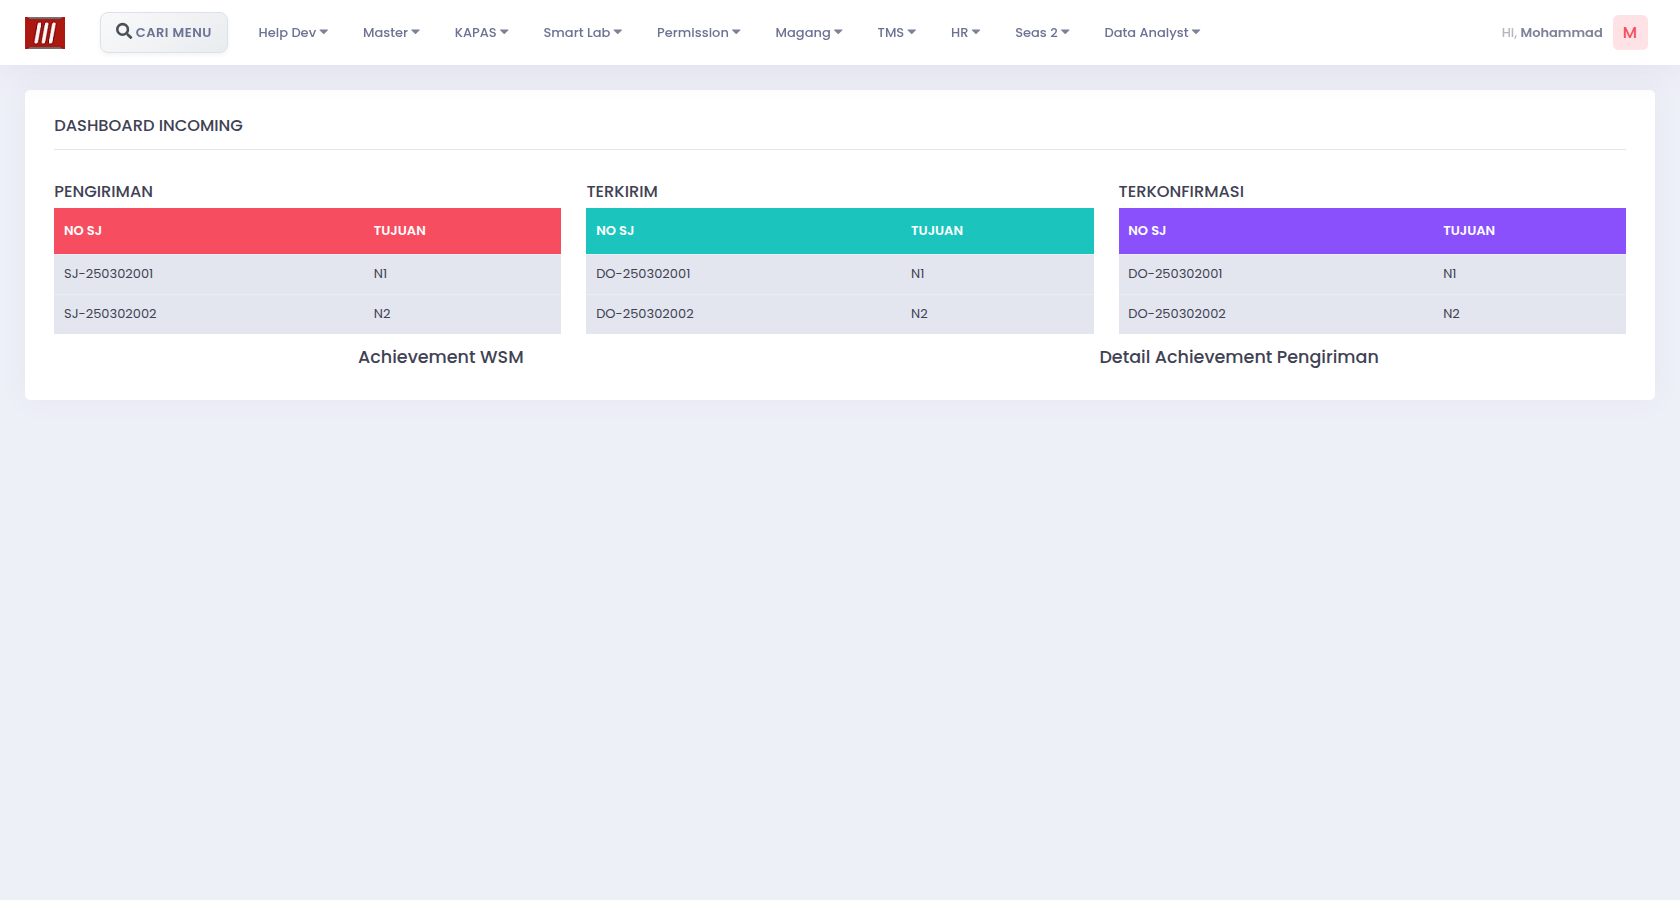Click N1 in the TERKIRIM table
1680x900 pixels.
tap(917, 274)
